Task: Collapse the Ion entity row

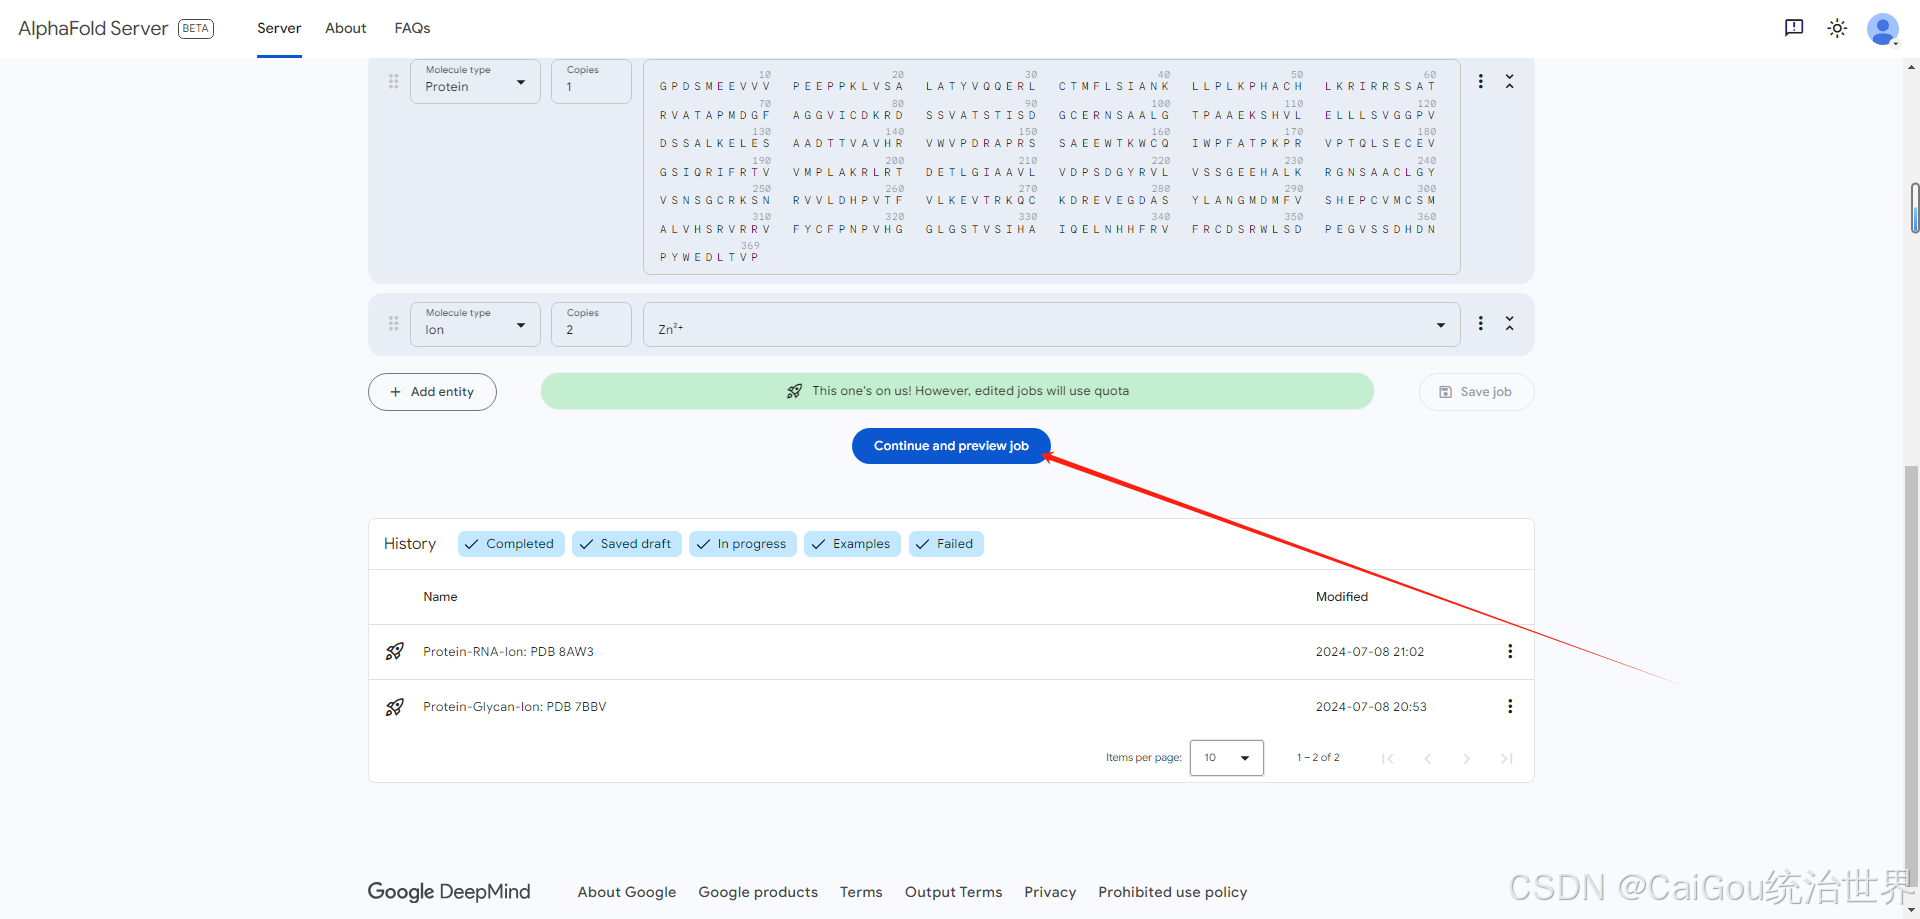Action: tap(1510, 324)
